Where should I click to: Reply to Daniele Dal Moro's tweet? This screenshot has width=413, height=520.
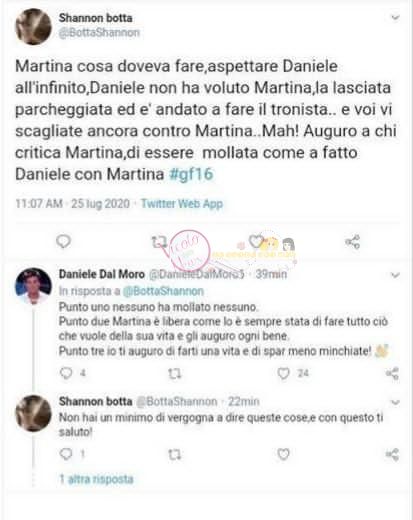tap(66, 373)
